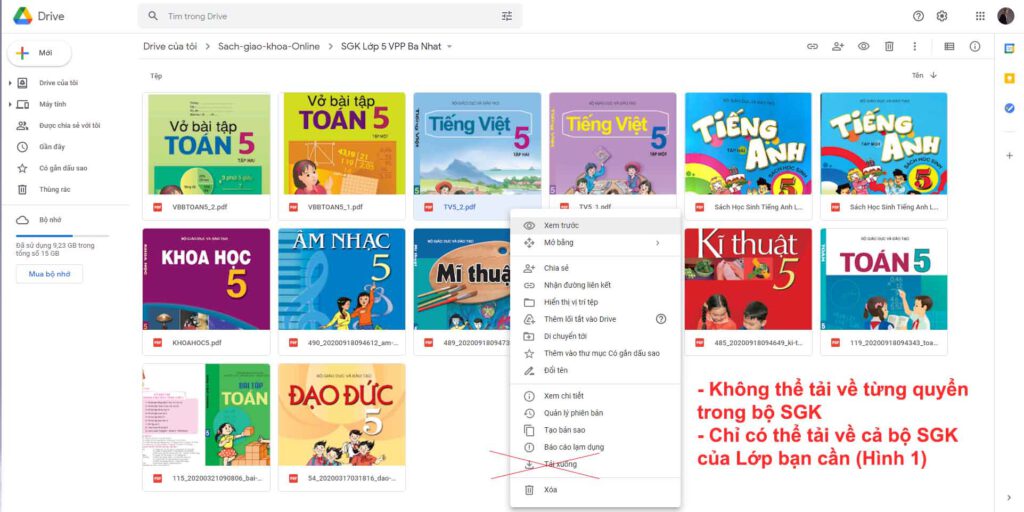Expand the Mở bằng submenu arrow
1024x512 pixels.
pyautogui.click(x=658, y=242)
